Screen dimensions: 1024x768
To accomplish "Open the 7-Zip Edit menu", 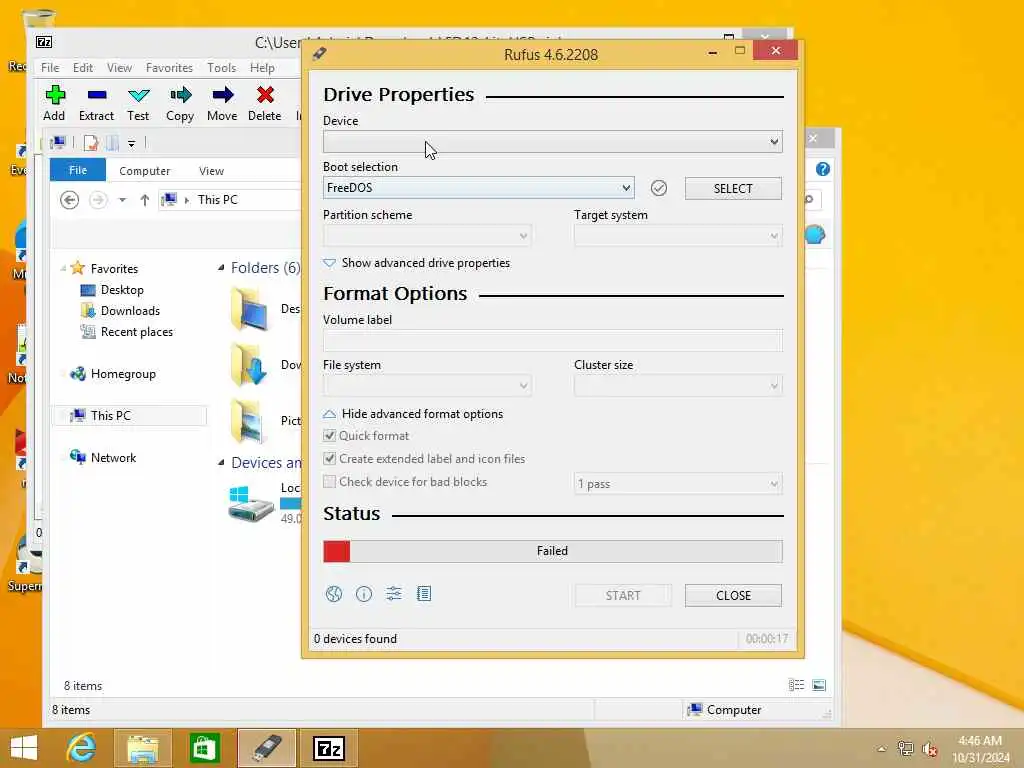I will (x=83, y=67).
